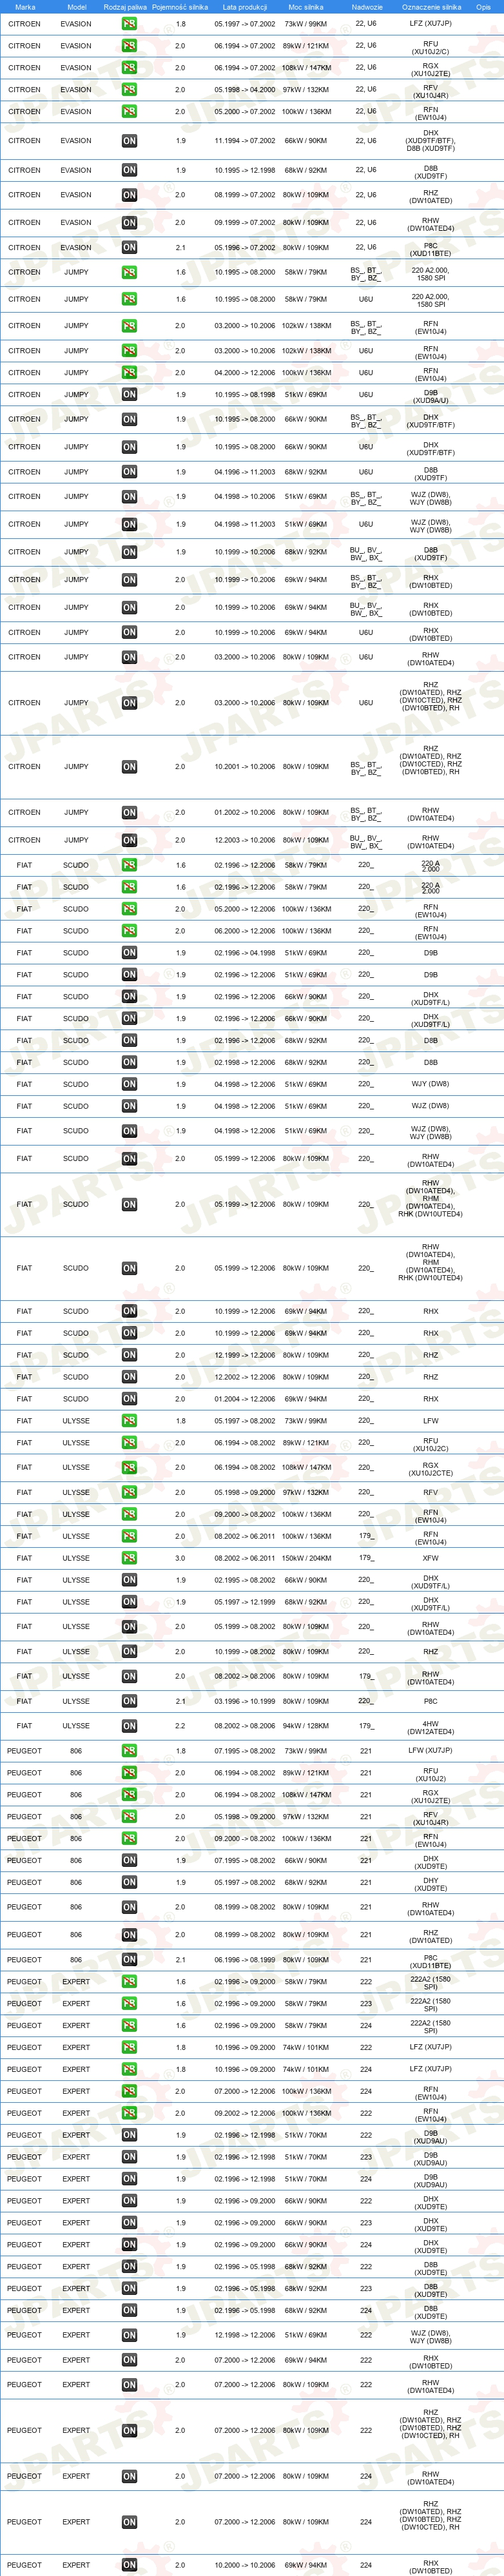The width and height of the screenshot is (504, 2576).
Task: Click petrol icon for Jumpy 04.2000 -> 12.2006 row
Action: (x=129, y=373)
